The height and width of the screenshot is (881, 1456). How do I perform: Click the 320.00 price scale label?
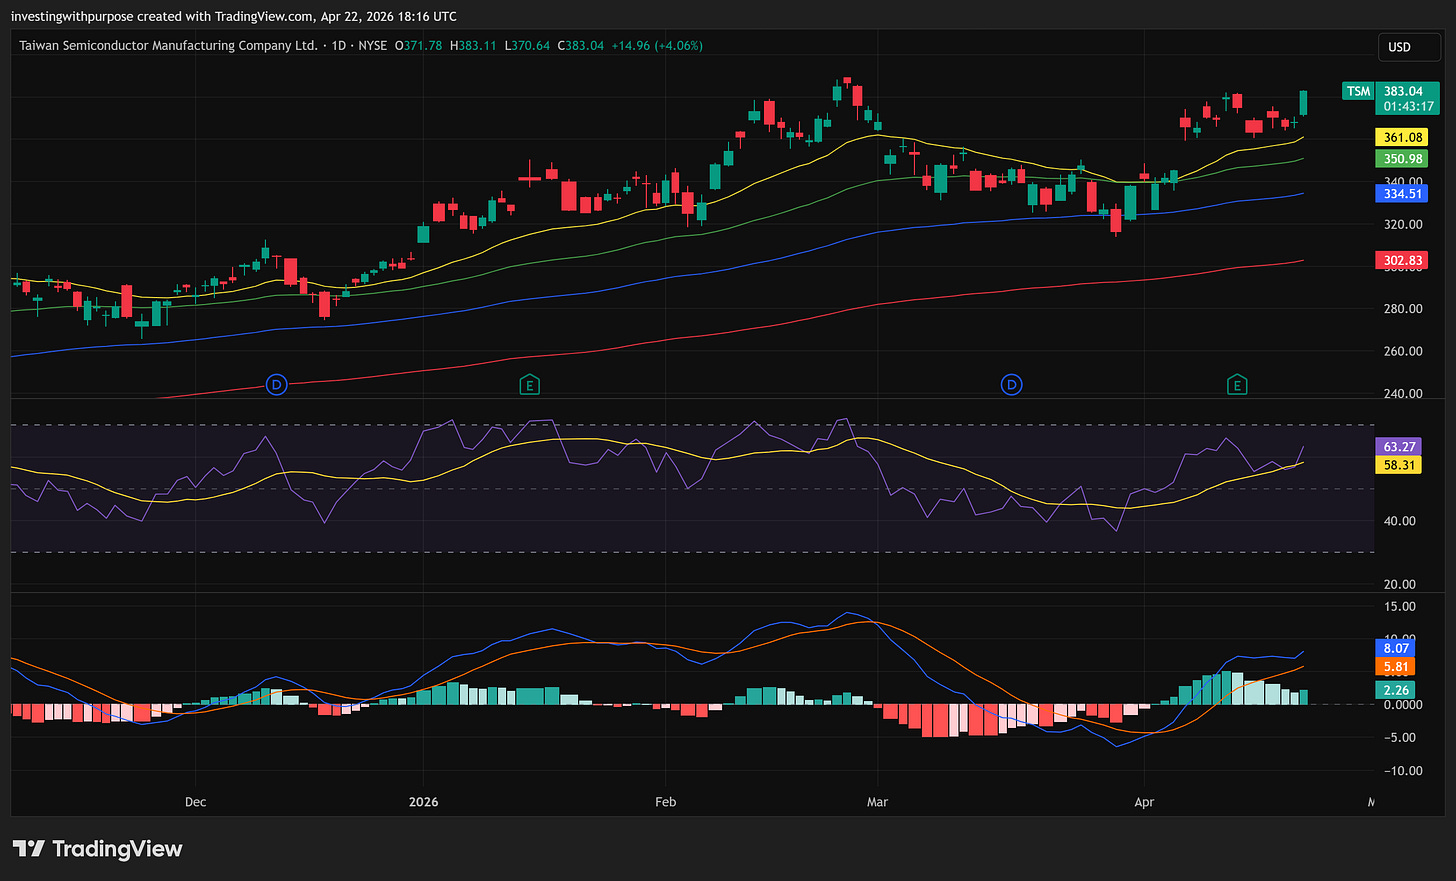1403,225
